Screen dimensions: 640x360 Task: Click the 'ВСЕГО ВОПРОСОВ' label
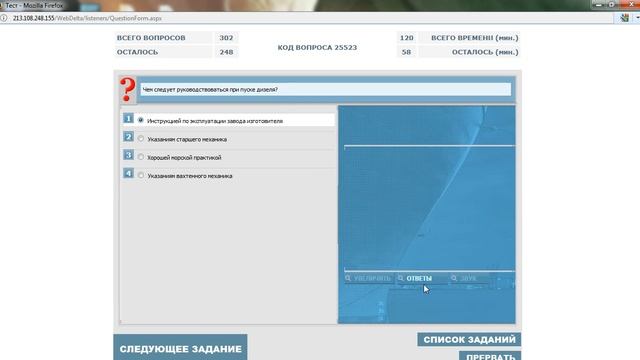tap(151, 38)
